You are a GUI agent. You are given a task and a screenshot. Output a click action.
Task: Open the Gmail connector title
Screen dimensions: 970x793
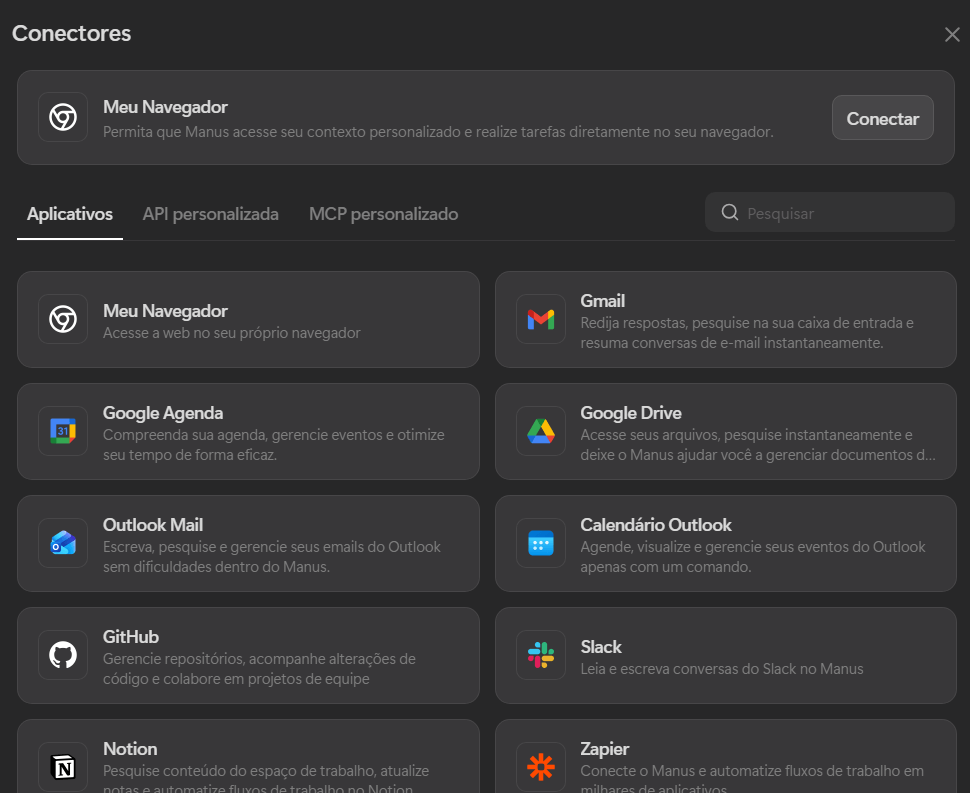603,301
